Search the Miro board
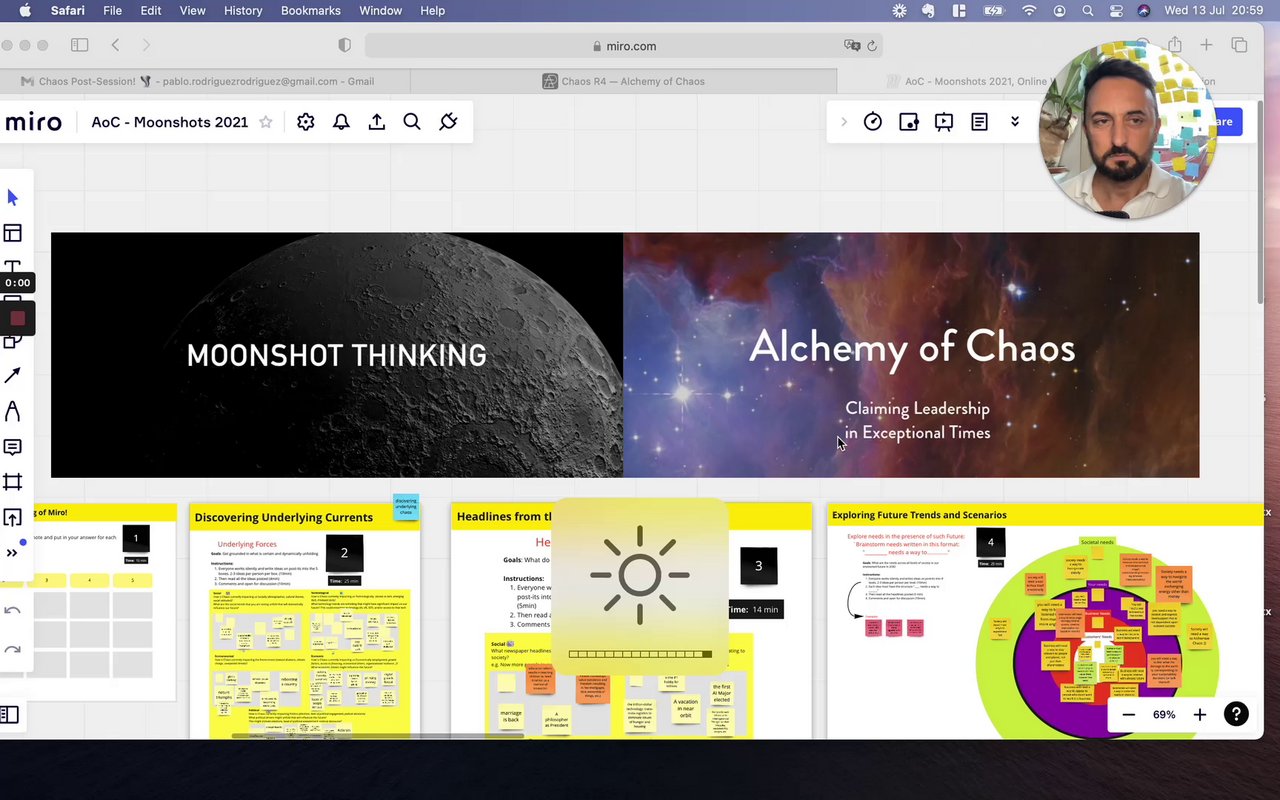The height and width of the screenshot is (800, 1280). point(412,122)
